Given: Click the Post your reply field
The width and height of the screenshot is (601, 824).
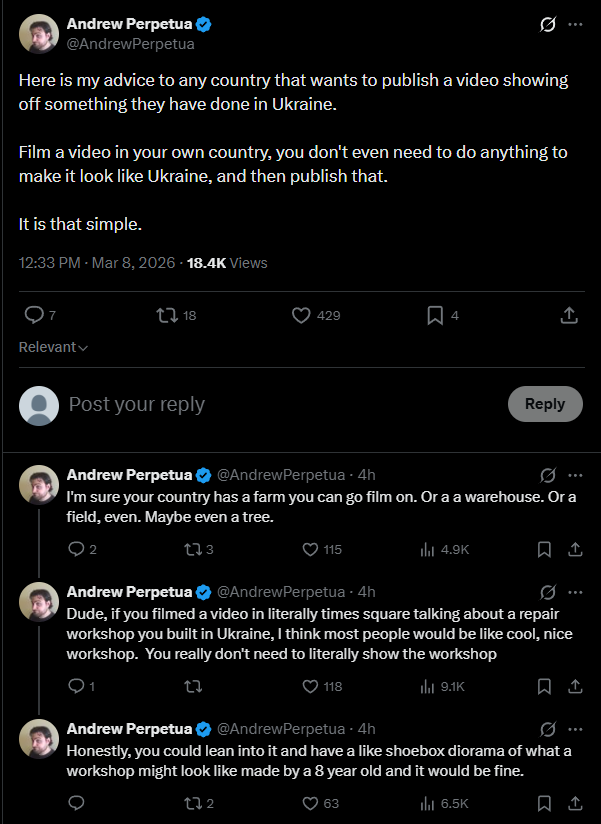Looking at the screenshot, I should coord(280,404).
